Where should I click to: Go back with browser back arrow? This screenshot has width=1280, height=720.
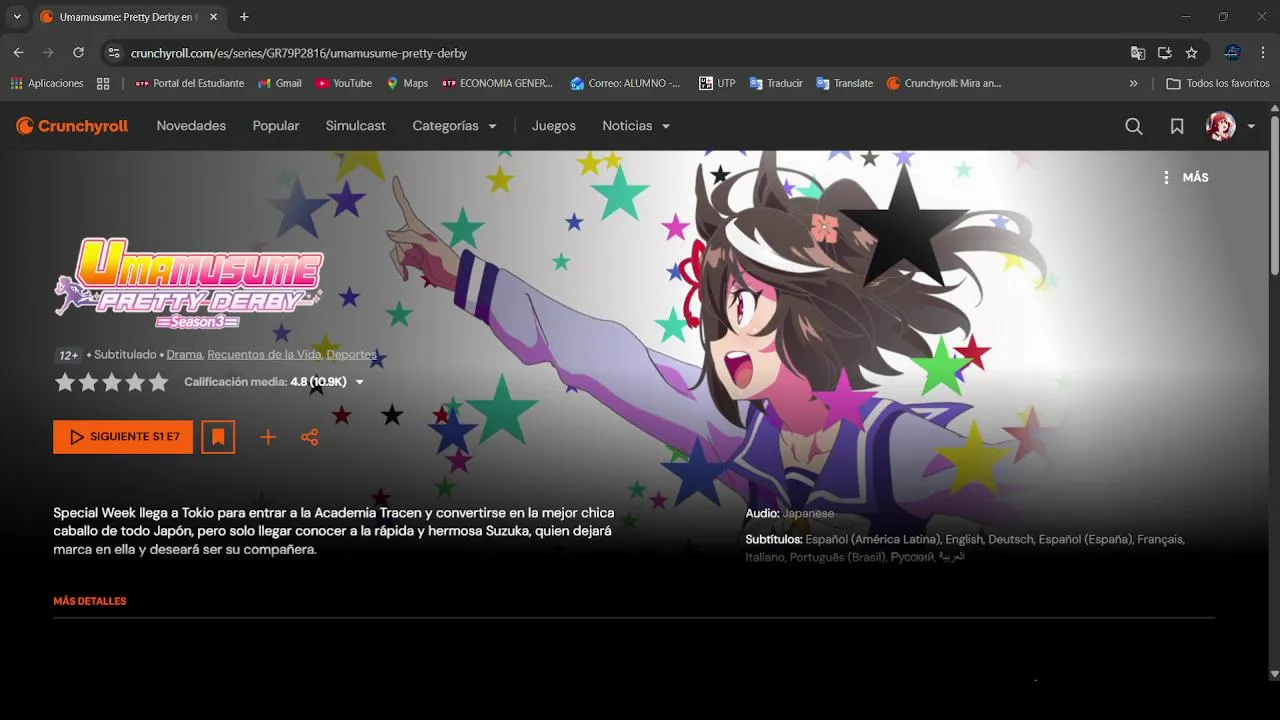pyautogui.click(x=18, y=53)
